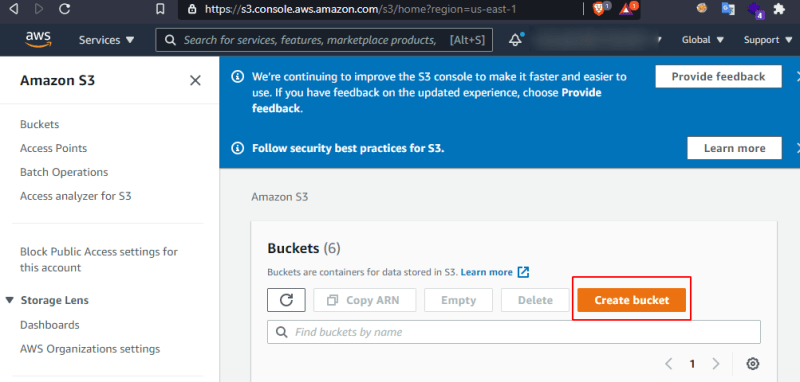This screenshot has width=800, height=382.
Task: Open the Support dropdown menu
Action: click(x=768, y=40)
